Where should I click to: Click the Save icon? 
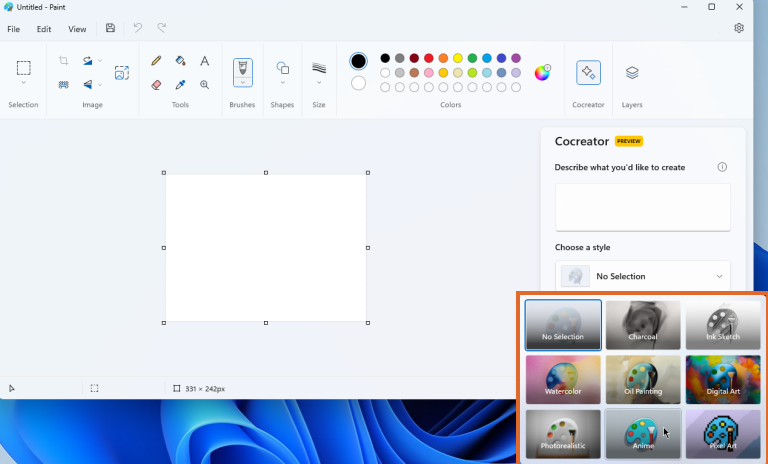click(111, 28)
